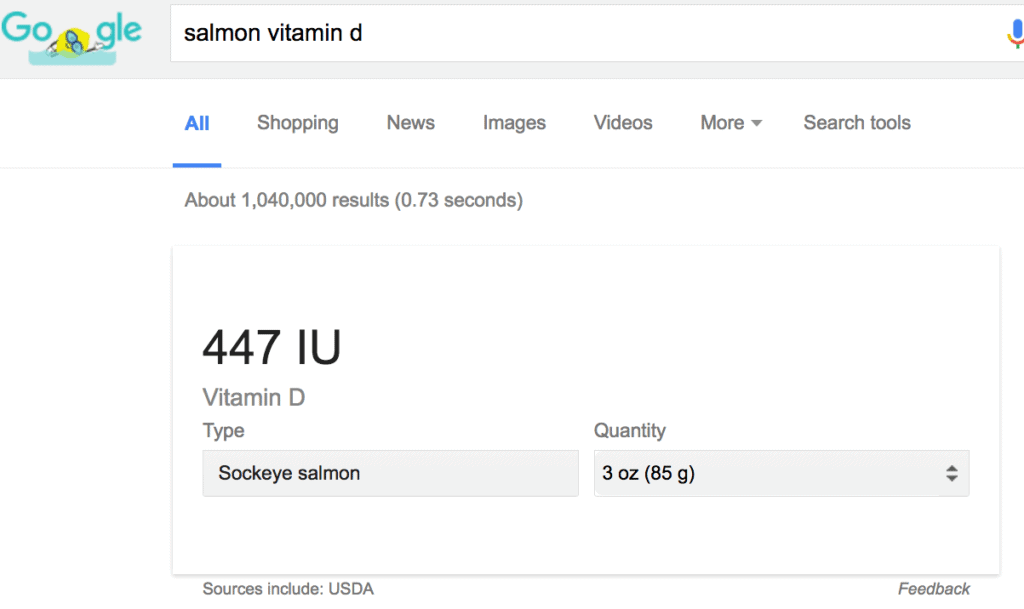Click the Type field label
Viewport: 1024px width, 609px height.
point(223,431)
